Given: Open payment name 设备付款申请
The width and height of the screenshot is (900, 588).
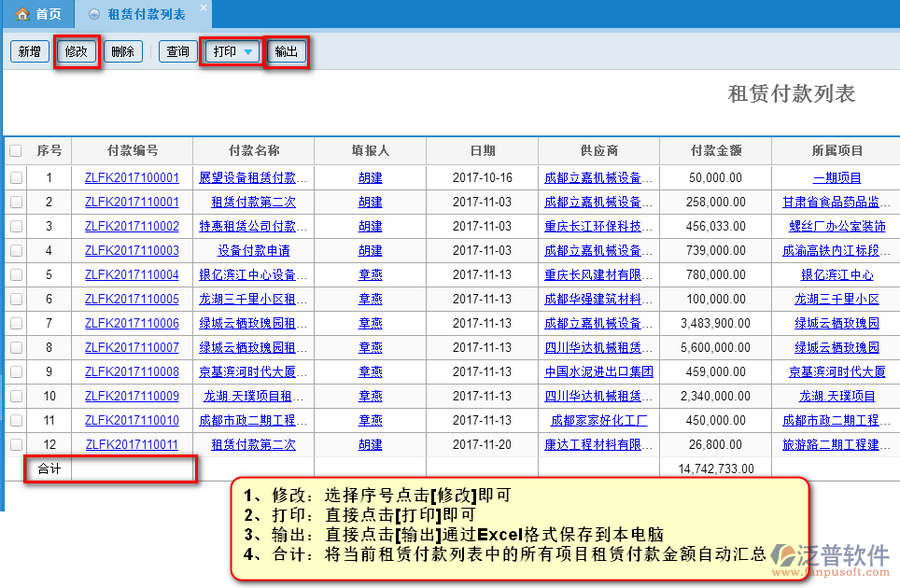Looking at the screenshot, I should (254, 251).
